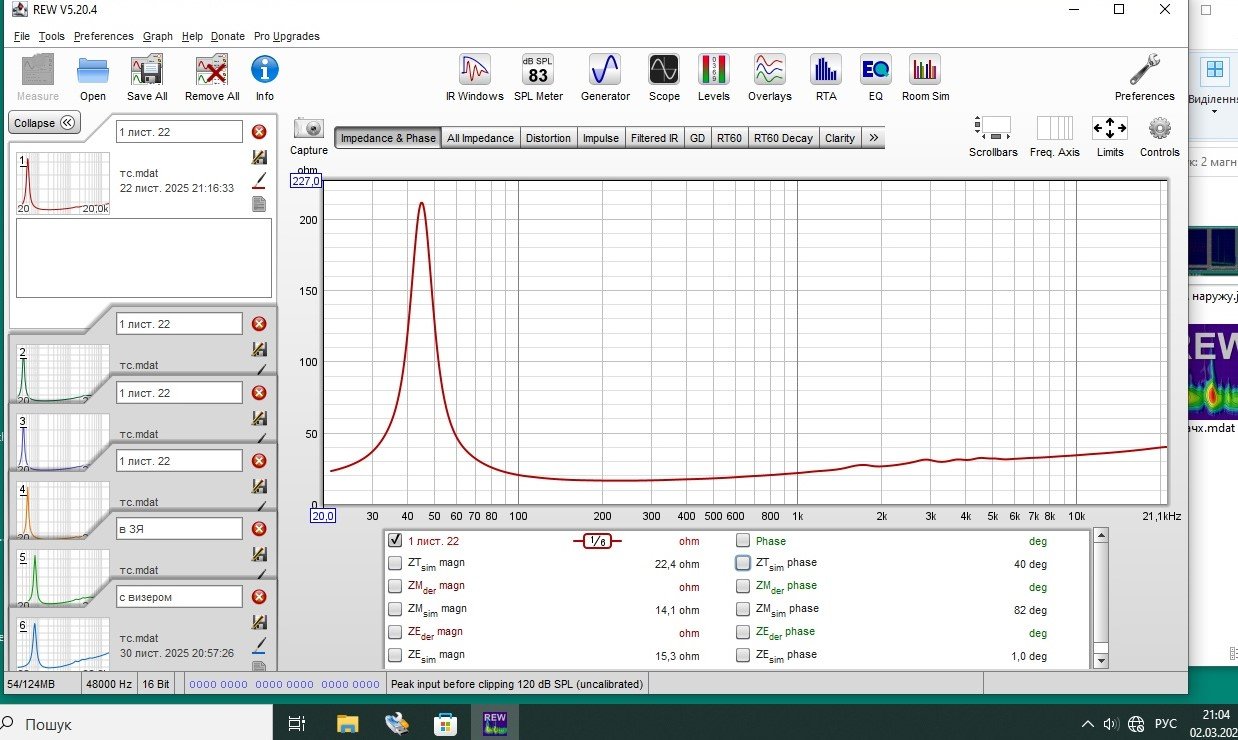Image resolution: width=1238 pixels, height=740 pixels.
Task: Capture the graph with the camera icon
Action: click(309, 128)
